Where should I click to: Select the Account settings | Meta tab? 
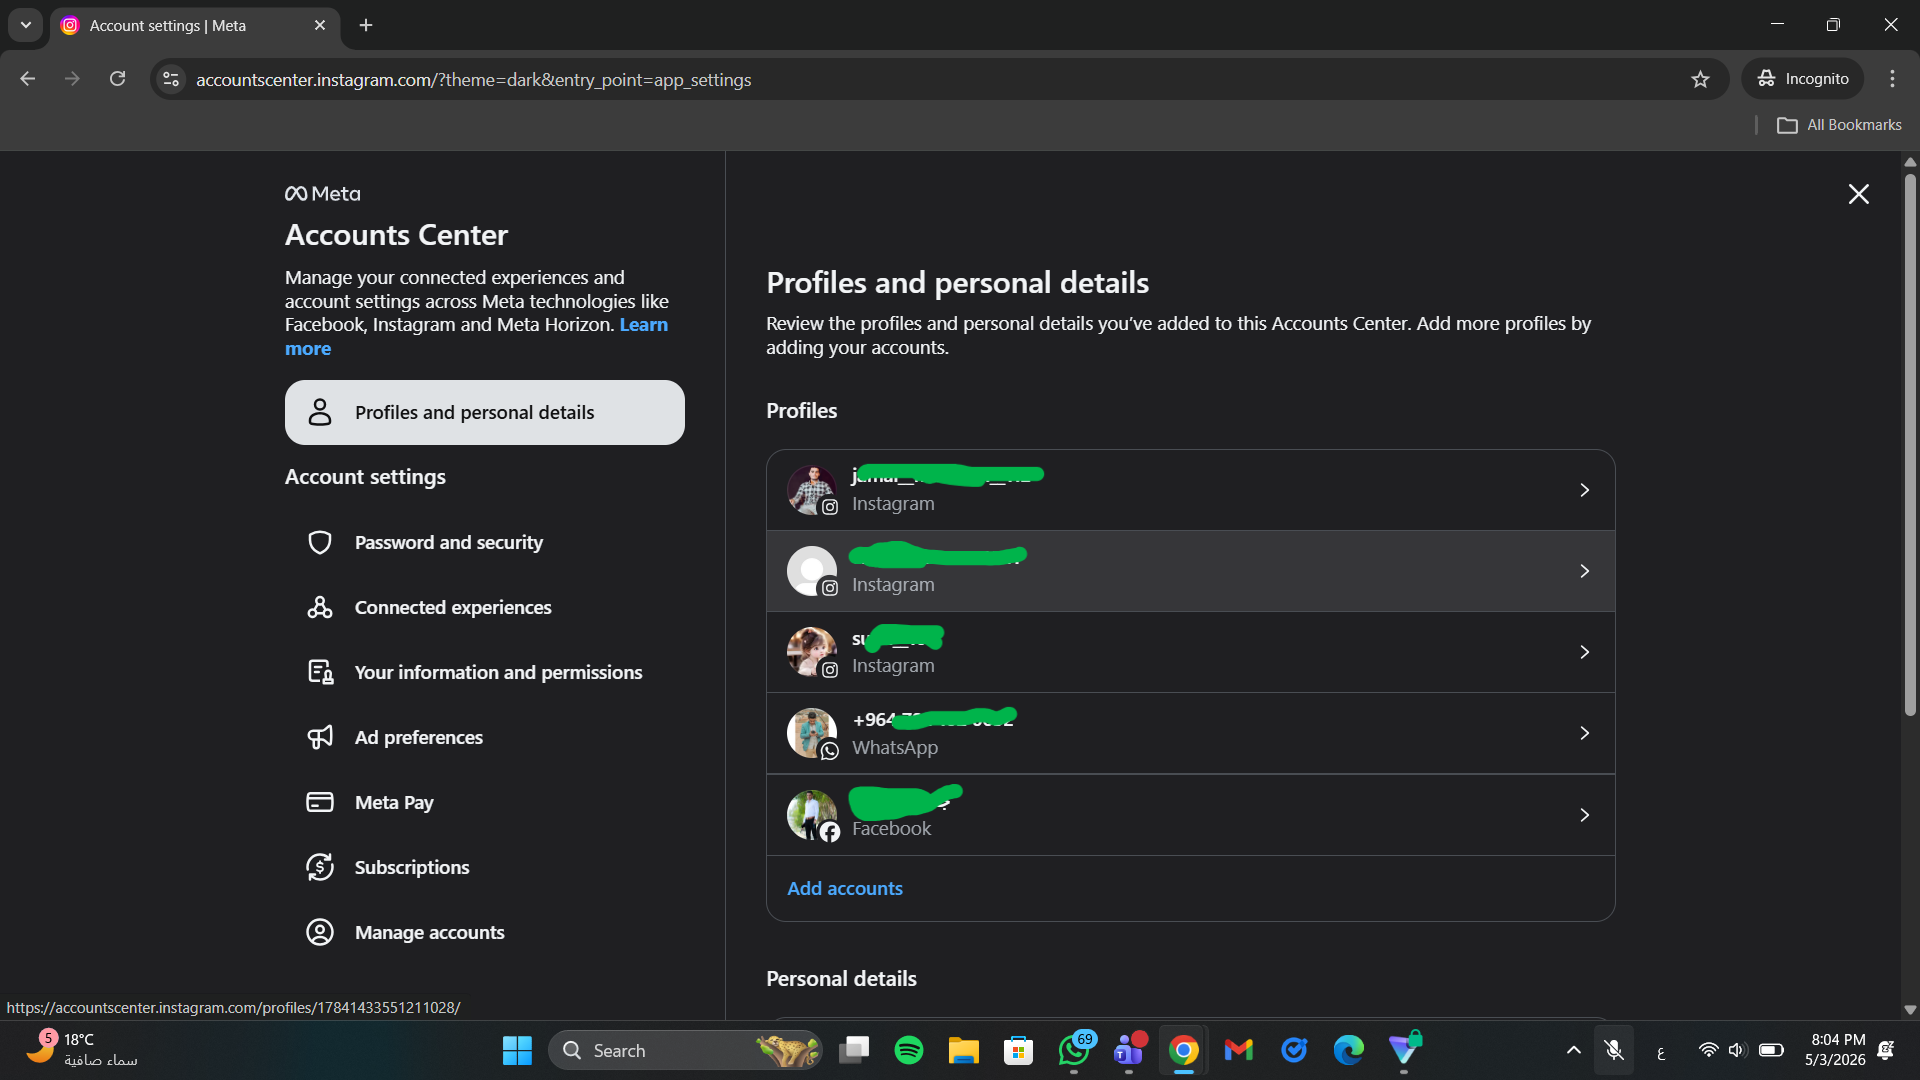[194, 25]
